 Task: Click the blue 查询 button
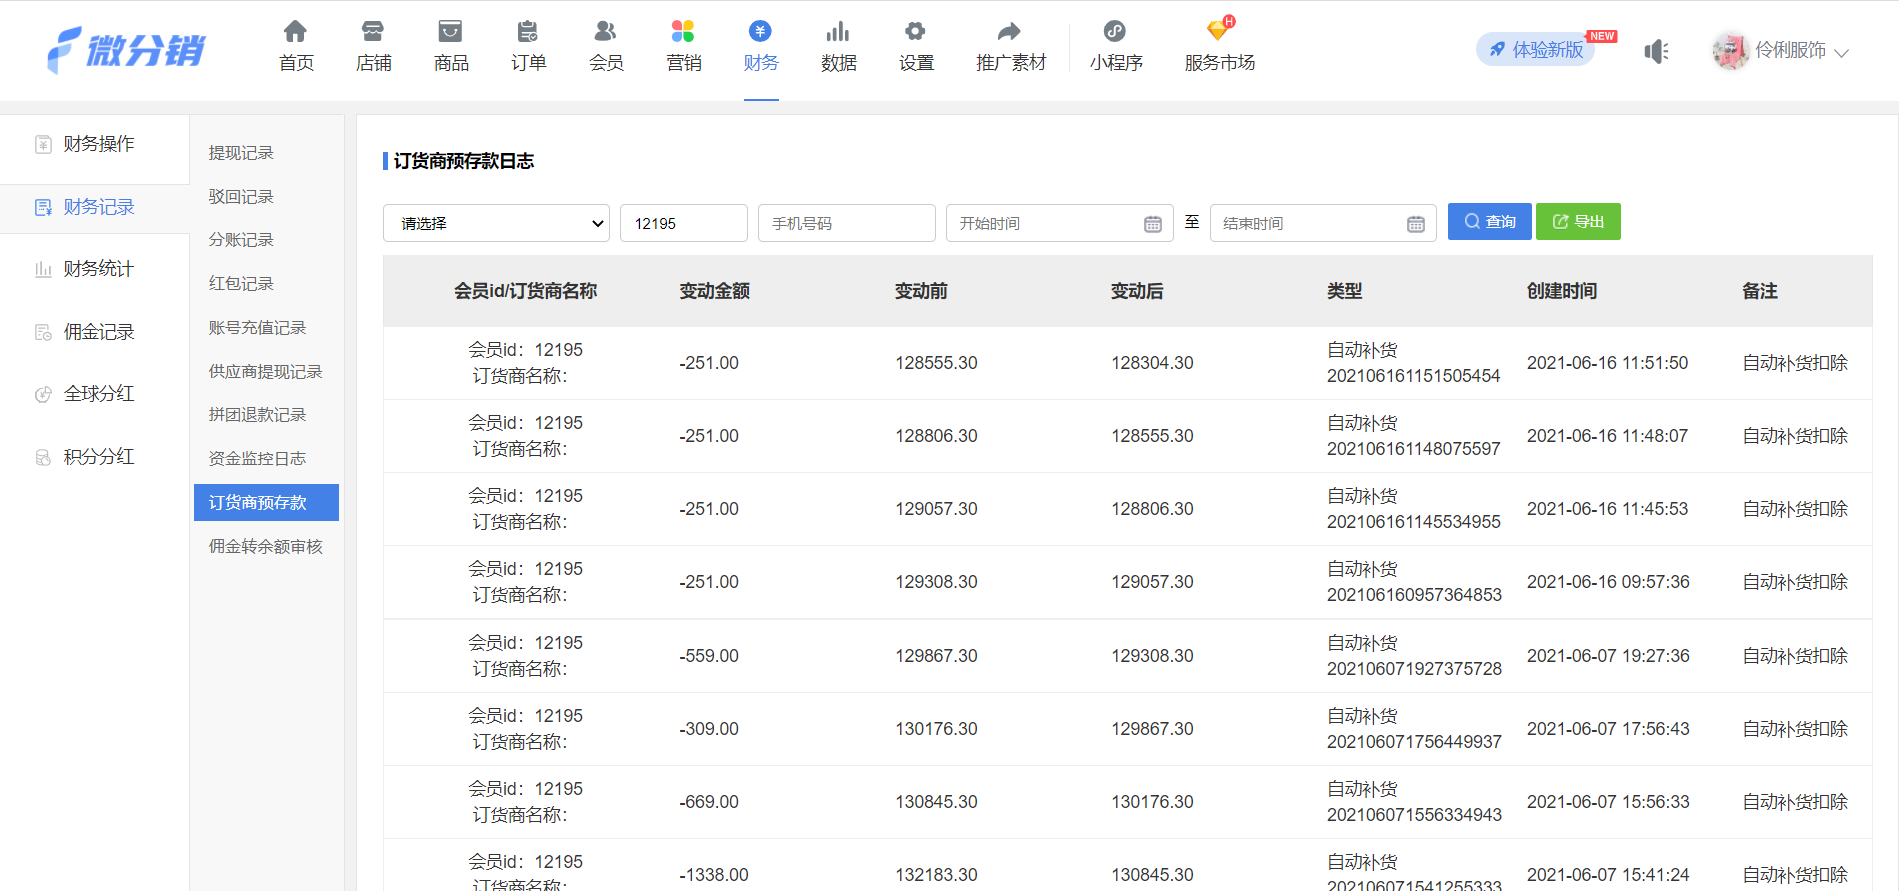pos(1489,222)
